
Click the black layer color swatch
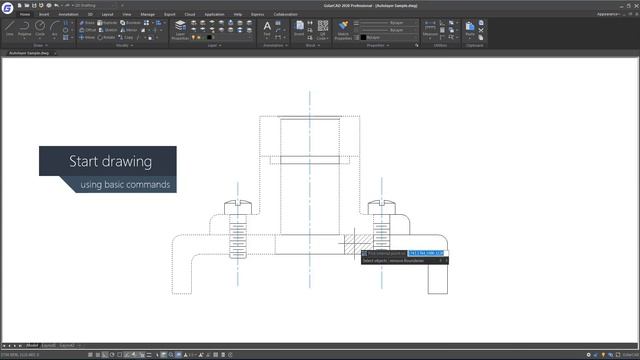pos(209,38)
